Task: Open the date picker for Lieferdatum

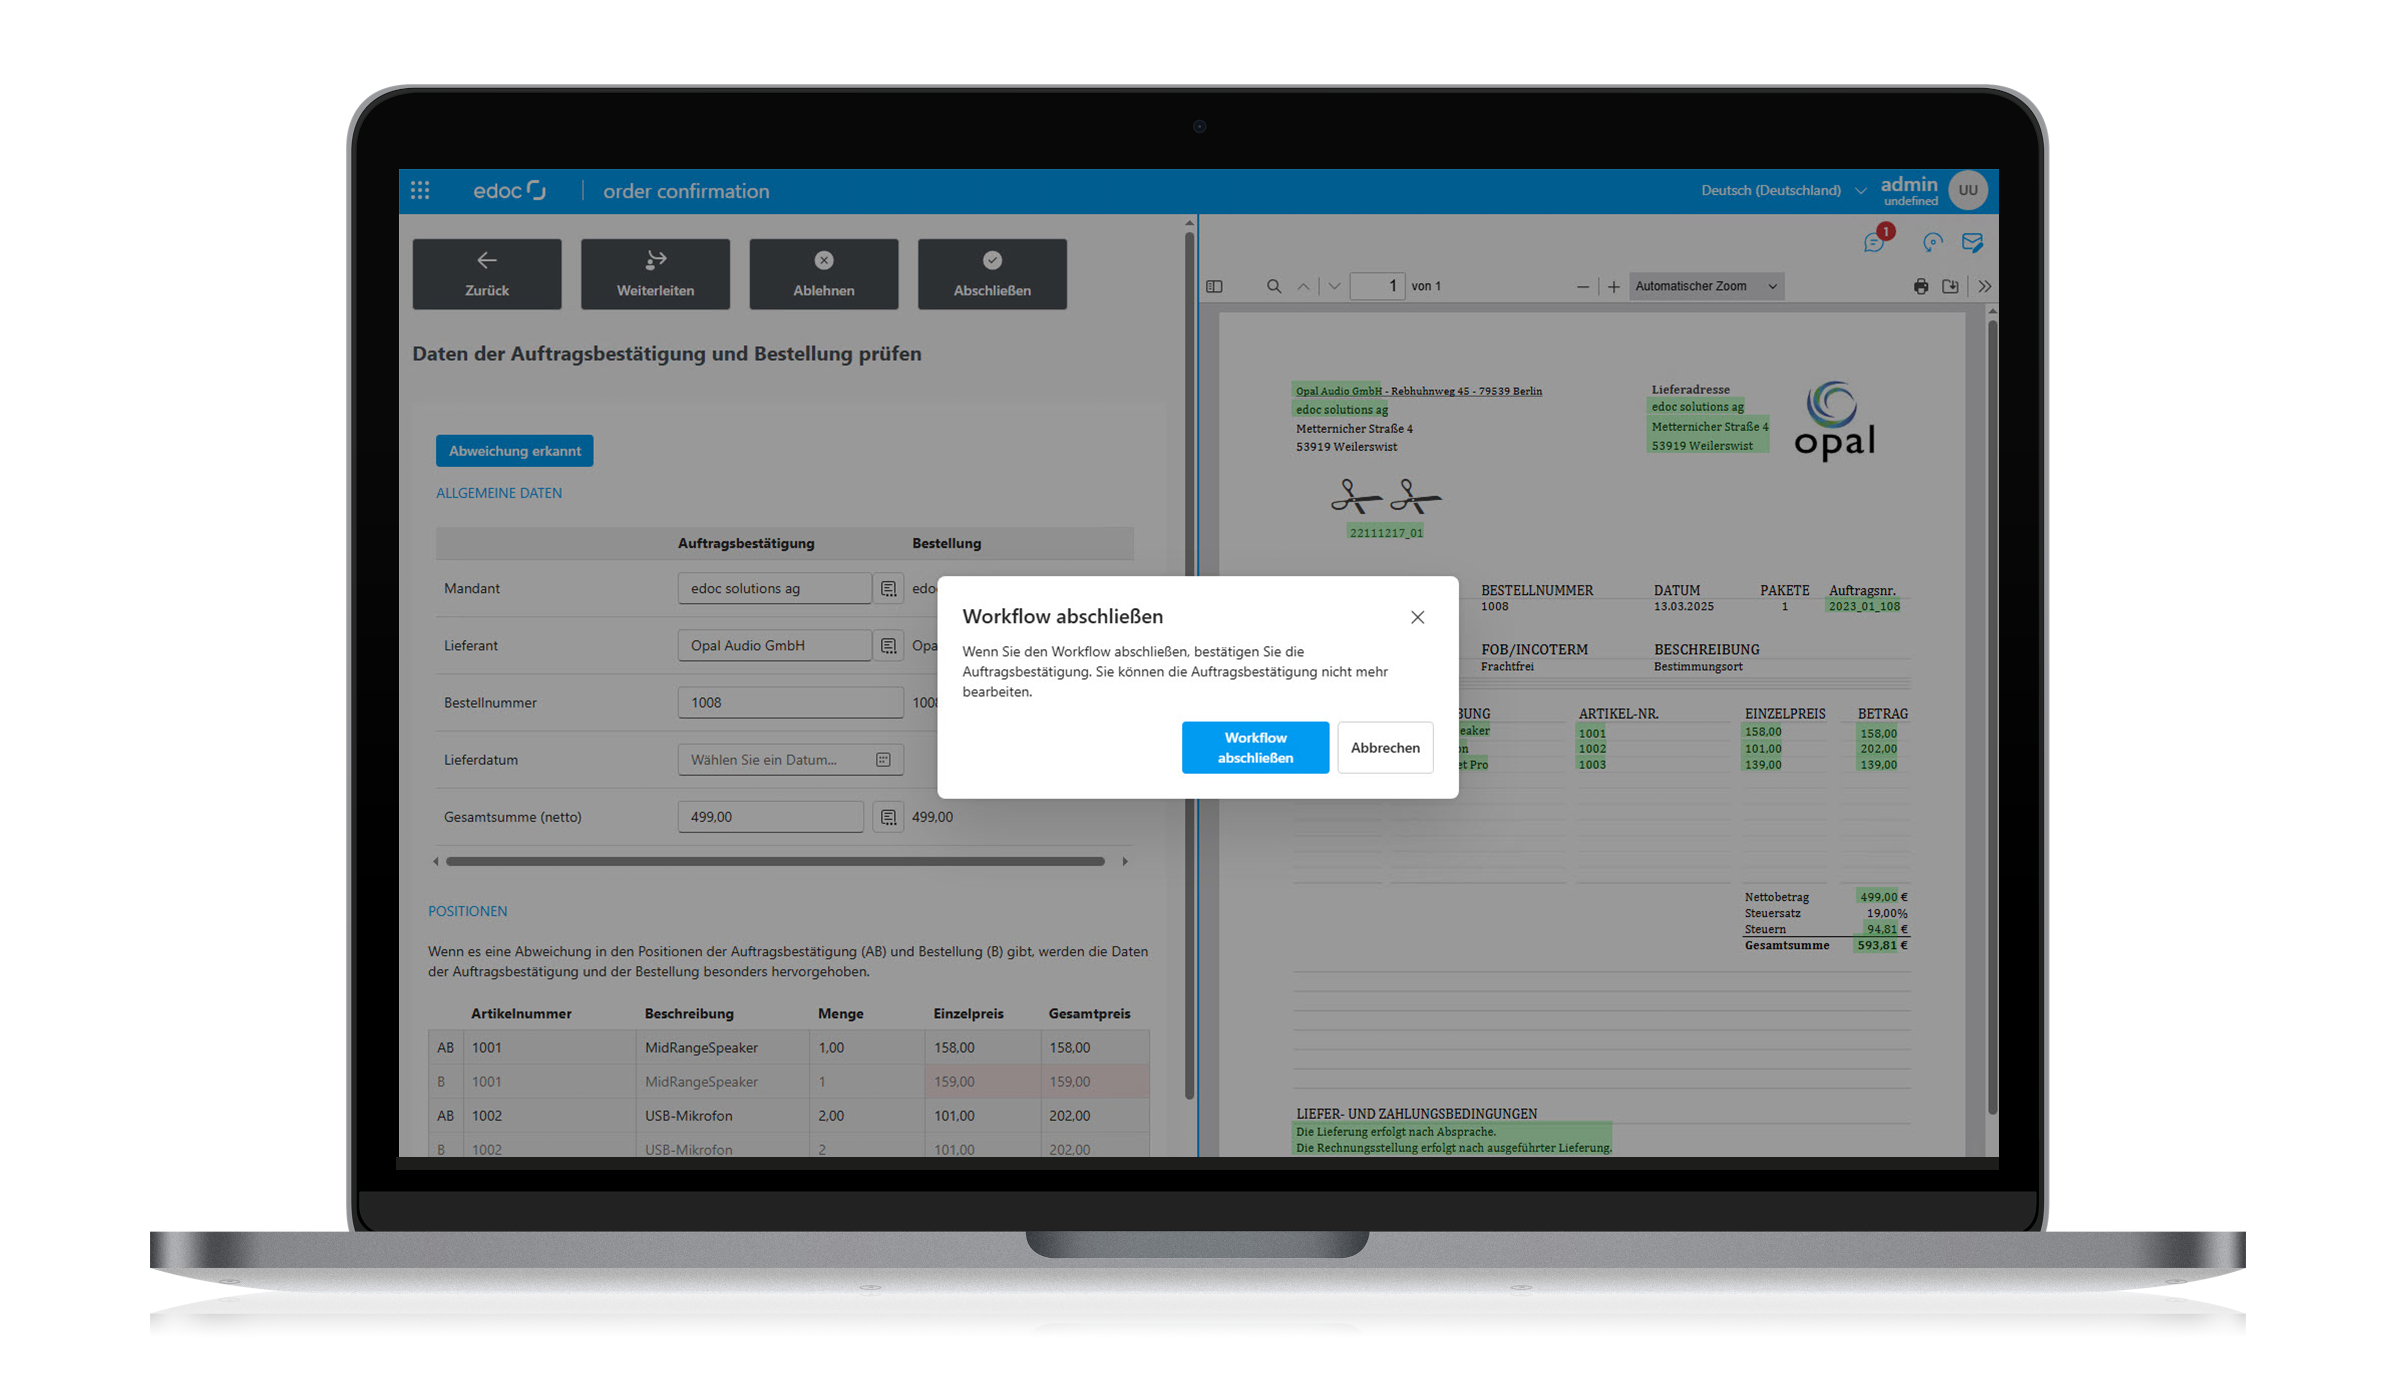Action: click(882, 759)
